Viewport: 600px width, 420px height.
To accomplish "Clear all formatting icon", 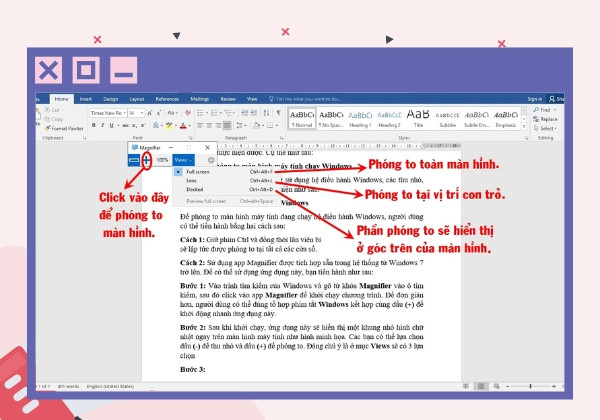I will tap(188, 113).
